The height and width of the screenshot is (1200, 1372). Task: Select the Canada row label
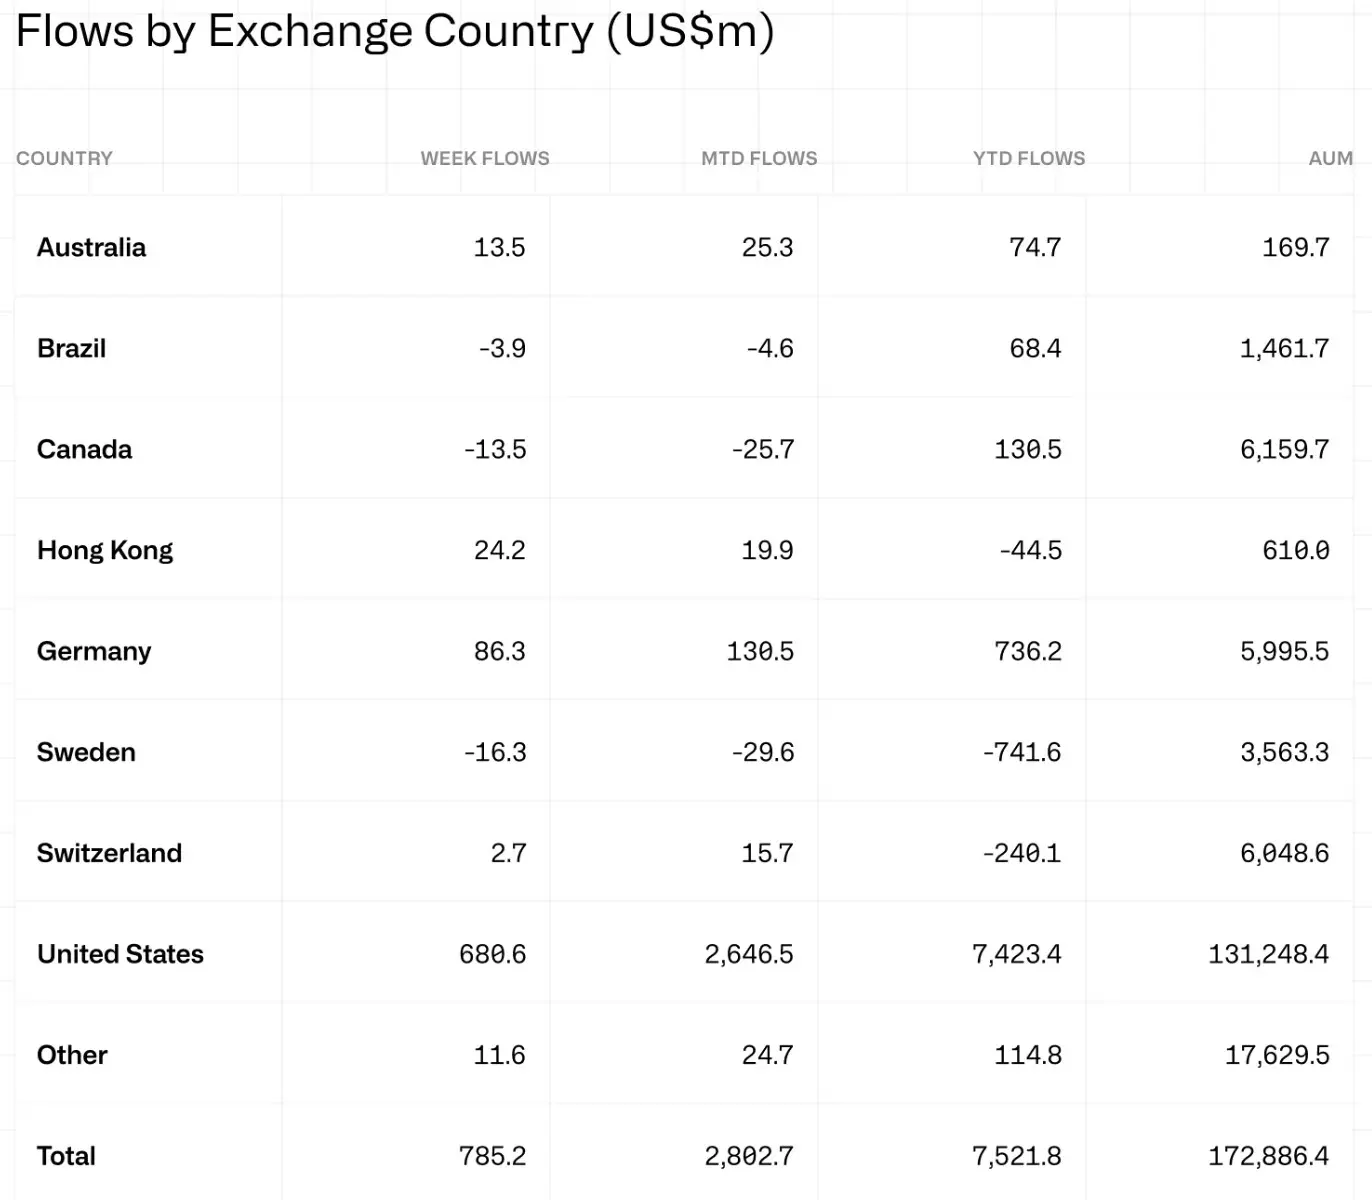(x=84, y=449)
